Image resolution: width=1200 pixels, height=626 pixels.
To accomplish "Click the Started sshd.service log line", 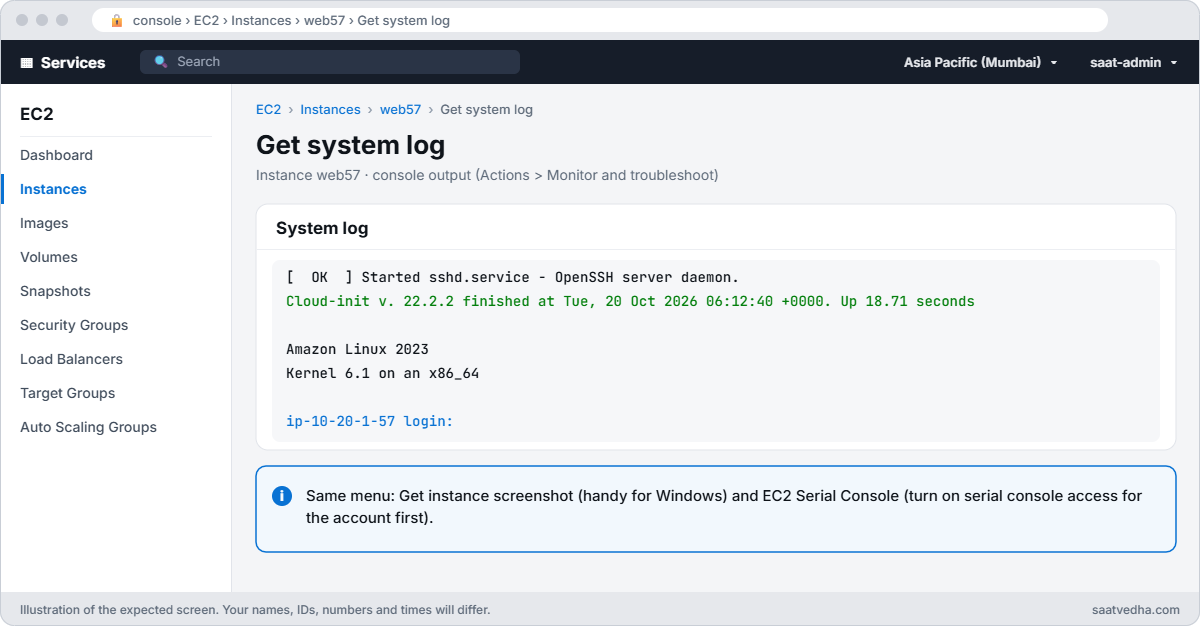I will click(512, 277).
